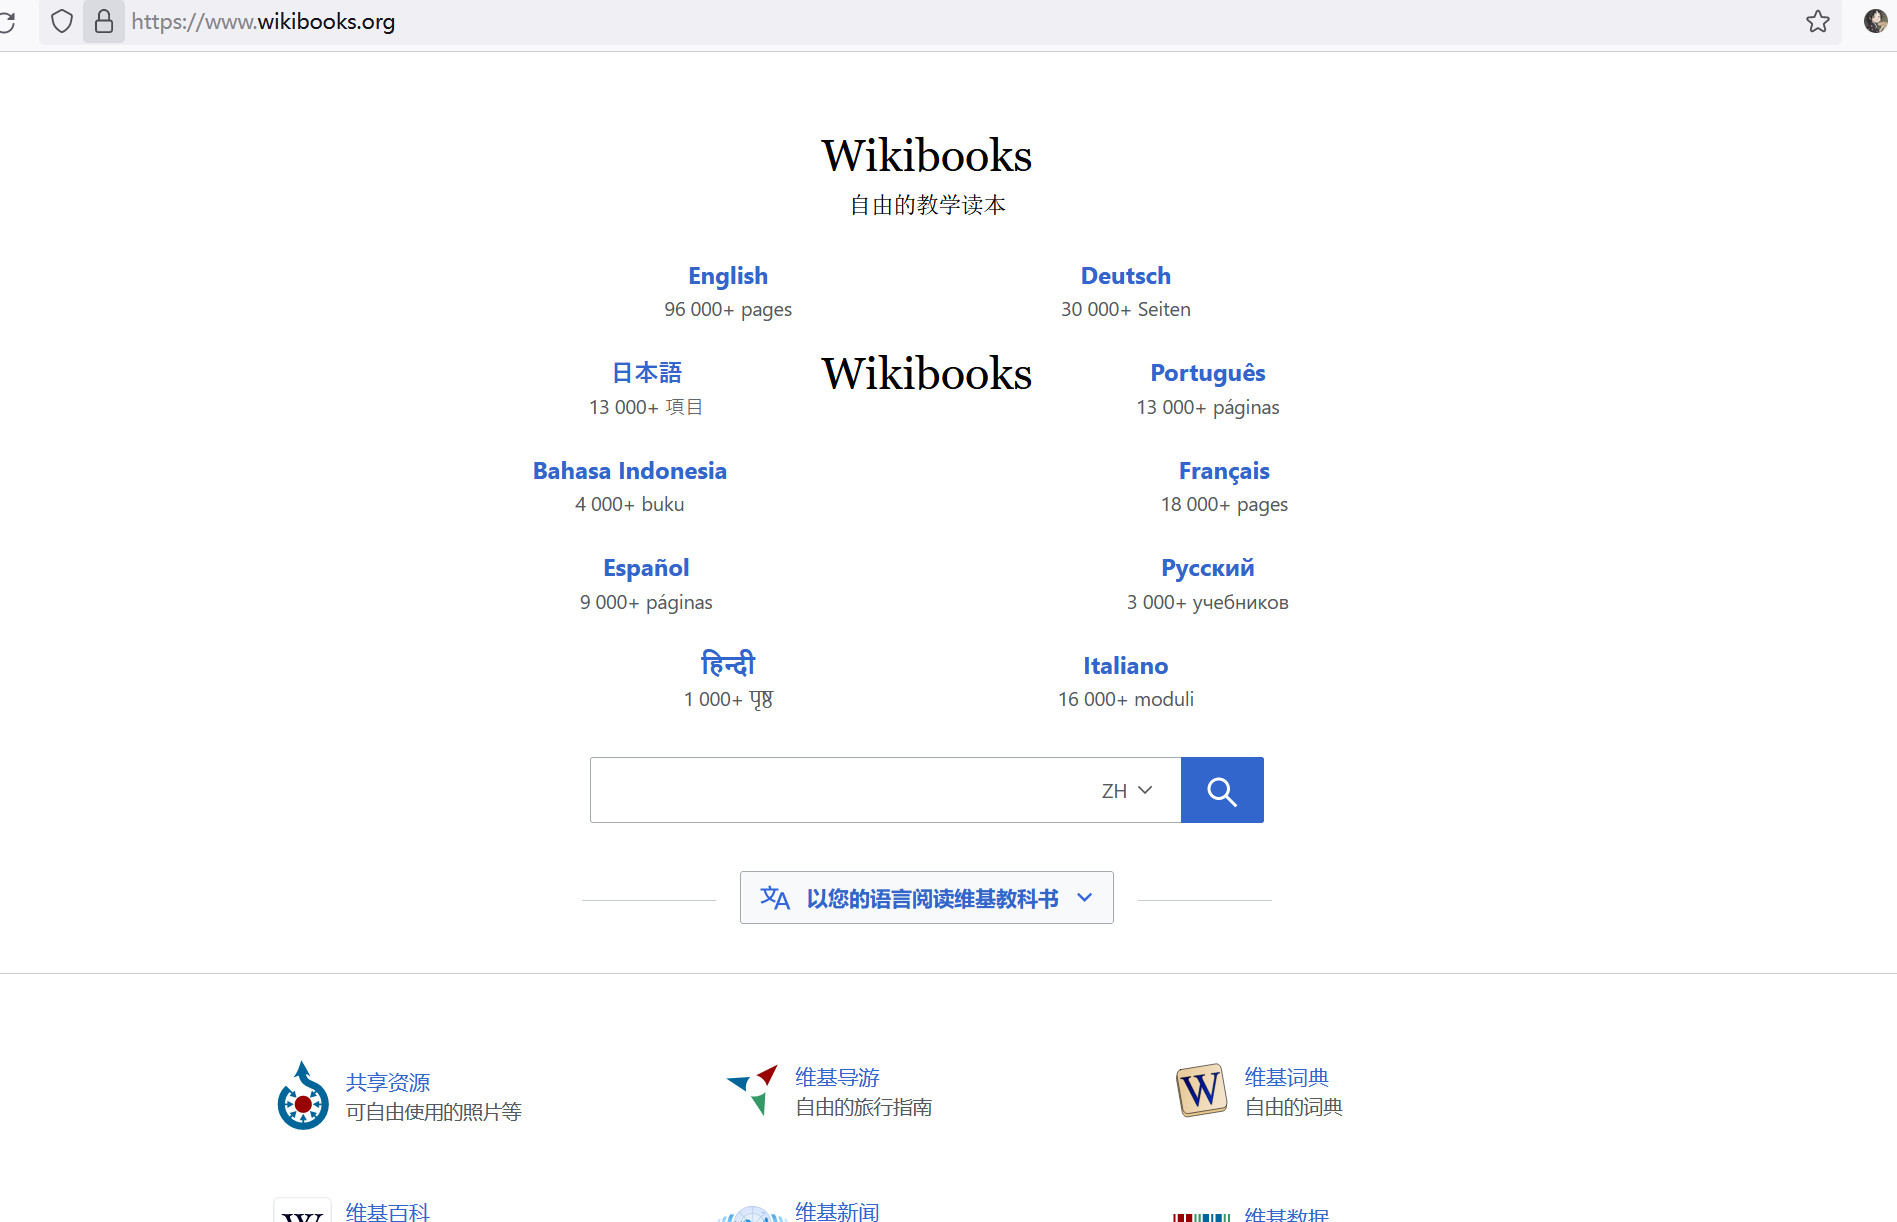
Task: Select the Bahasa Indonesia edition link
Action: pyautogui.click(x=630, y=471)
